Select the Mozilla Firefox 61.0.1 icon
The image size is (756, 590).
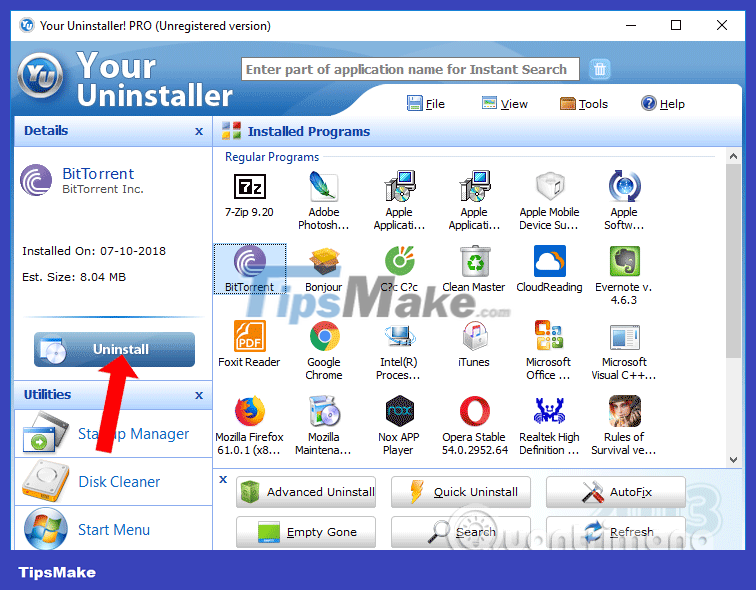tap(249, 411)
